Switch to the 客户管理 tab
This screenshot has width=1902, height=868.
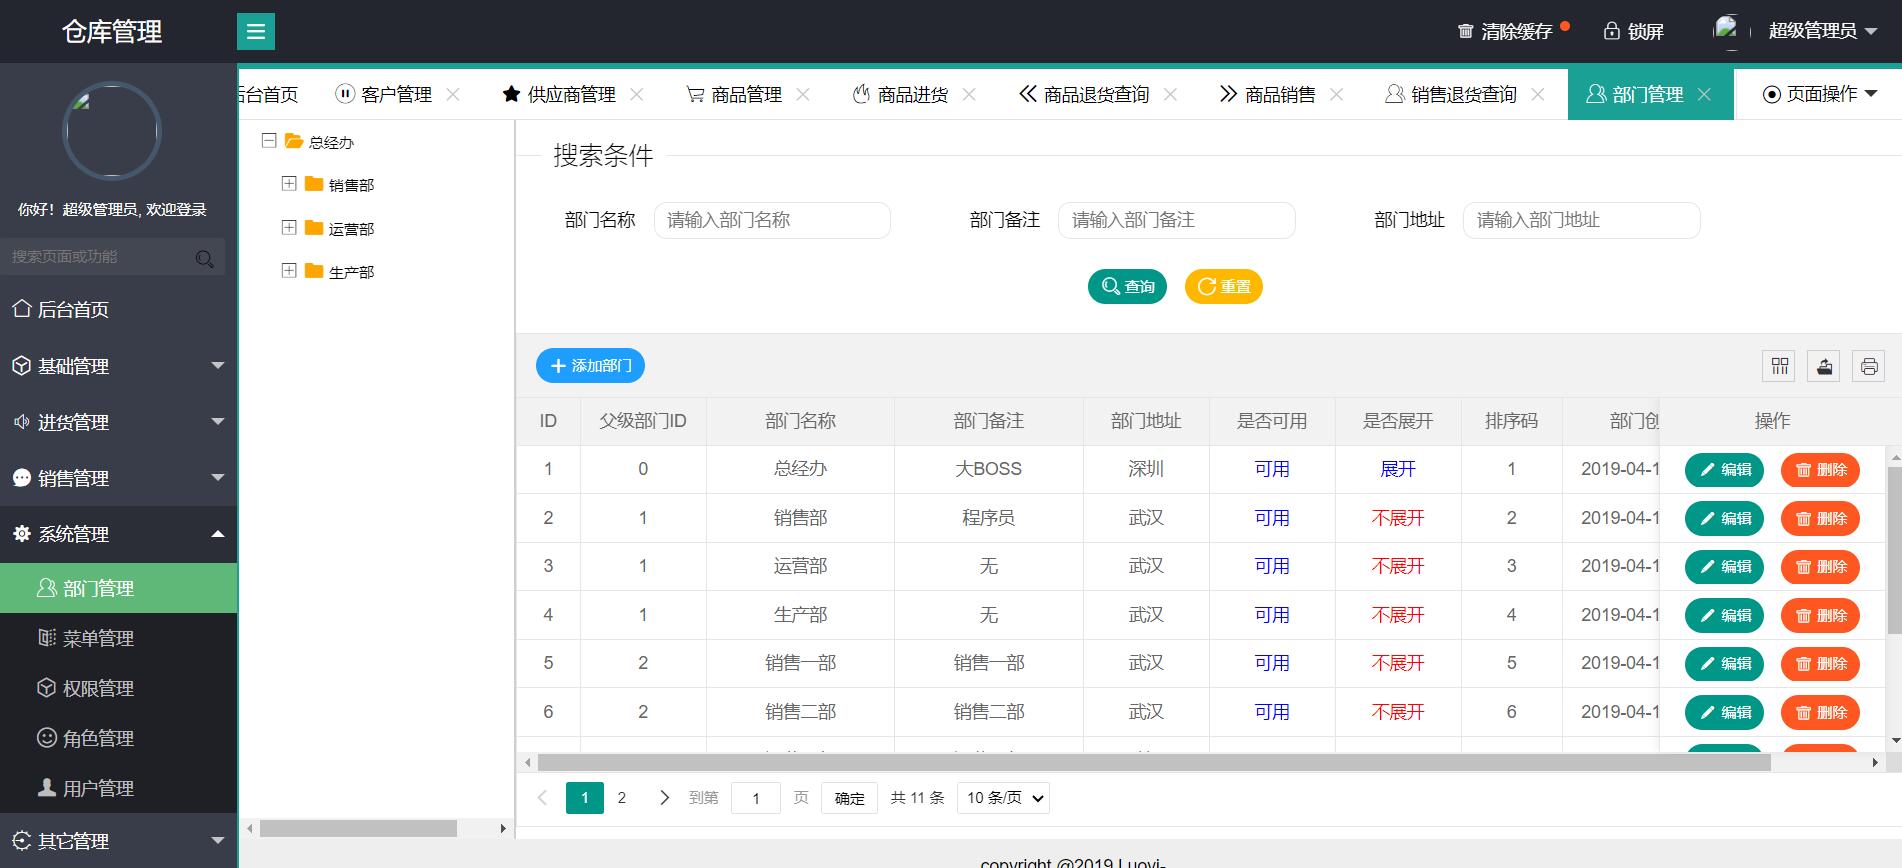pyautogui.click(x=384, y=94)
